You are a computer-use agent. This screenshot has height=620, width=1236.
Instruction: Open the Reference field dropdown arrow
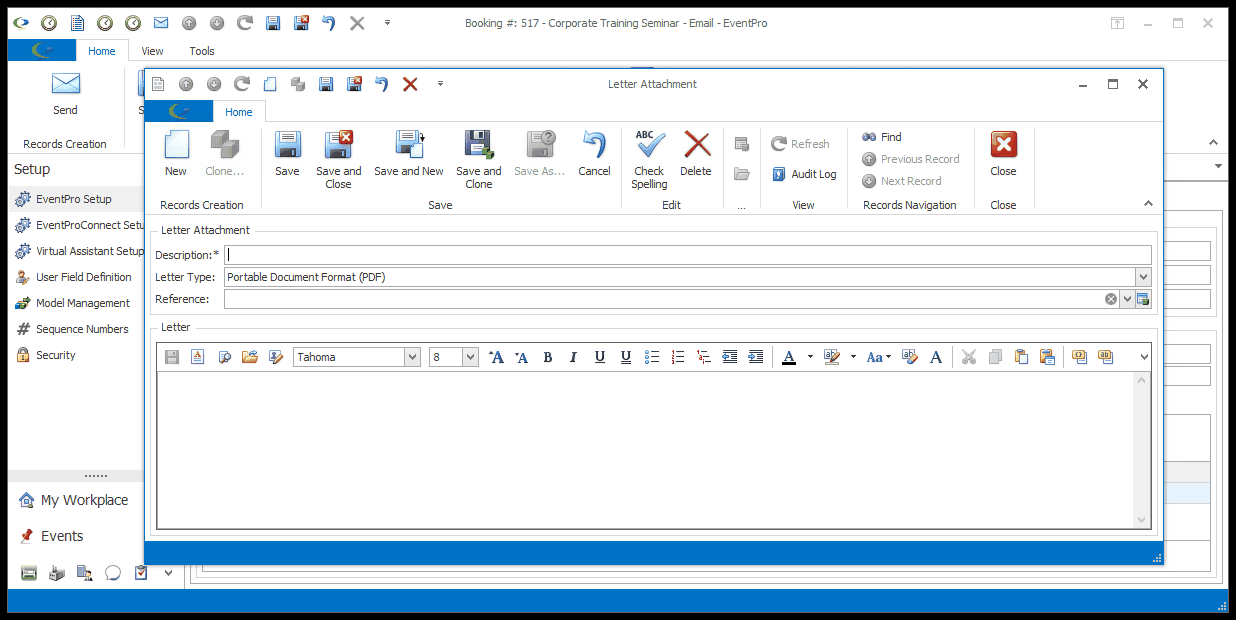(x=1127, y=299)
